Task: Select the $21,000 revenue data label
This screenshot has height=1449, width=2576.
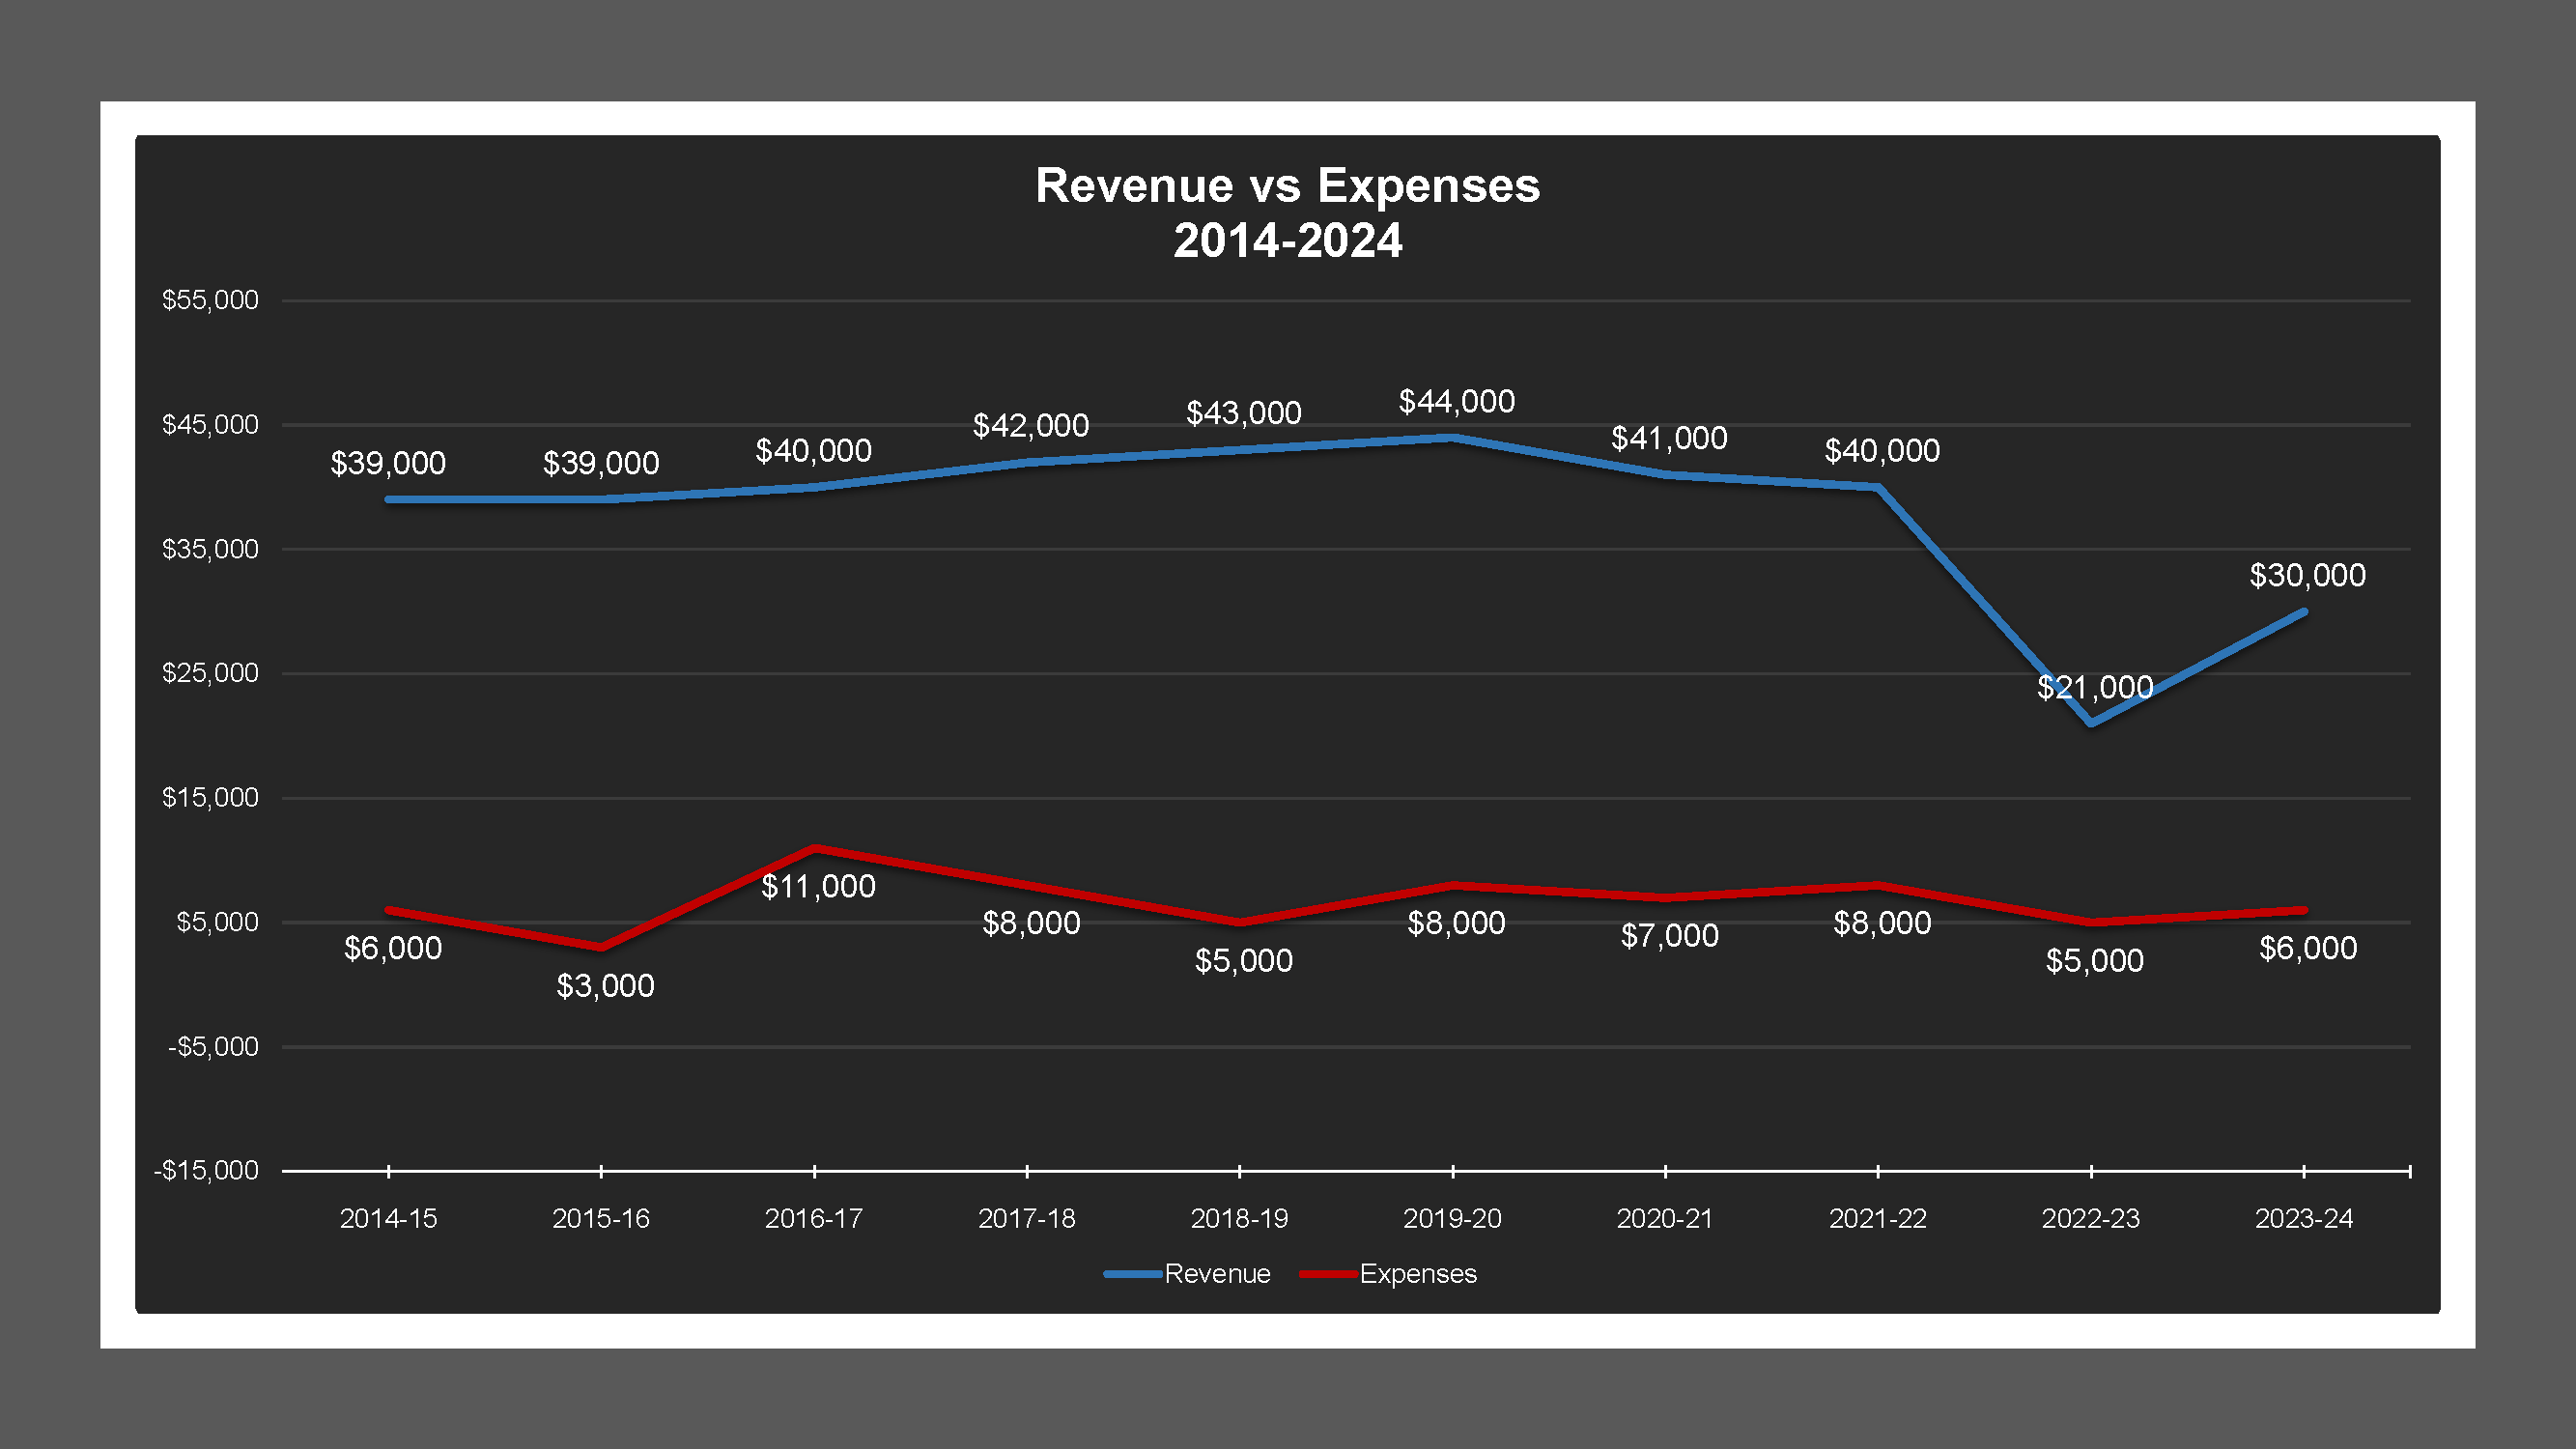Action: point(2095,688)
